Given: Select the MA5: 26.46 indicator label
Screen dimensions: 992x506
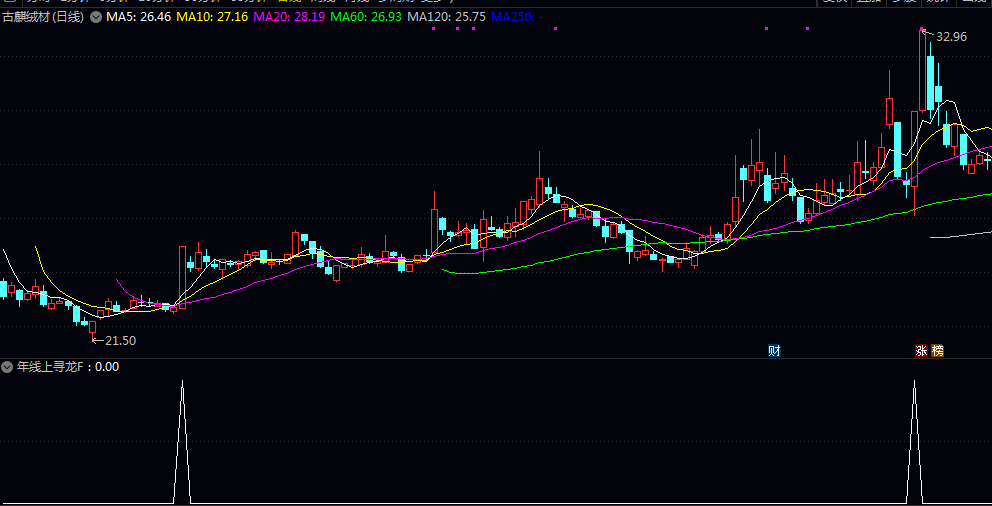Looking at the screenshot, I should pos(139,17).
